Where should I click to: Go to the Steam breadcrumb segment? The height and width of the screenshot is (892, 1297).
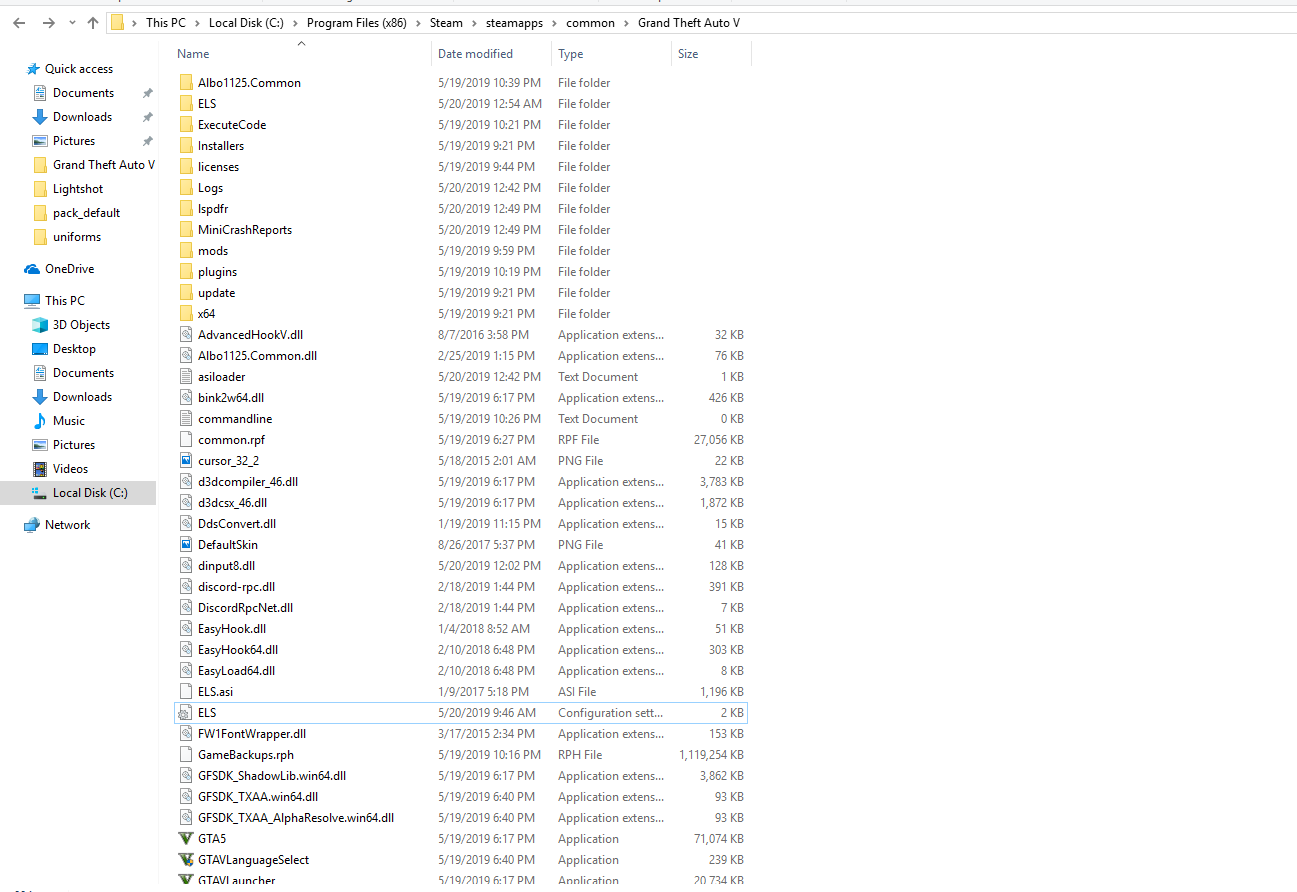point(447,23)
